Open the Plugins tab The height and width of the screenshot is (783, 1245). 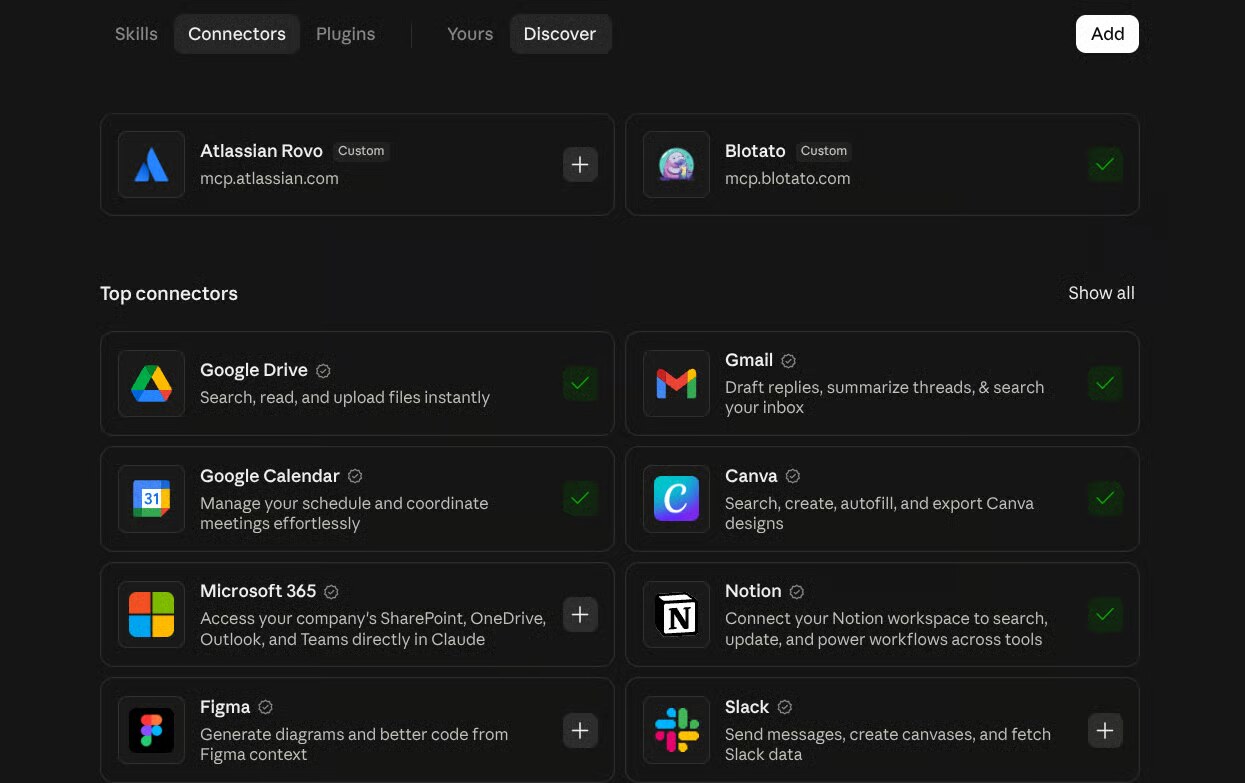(345, 34)
